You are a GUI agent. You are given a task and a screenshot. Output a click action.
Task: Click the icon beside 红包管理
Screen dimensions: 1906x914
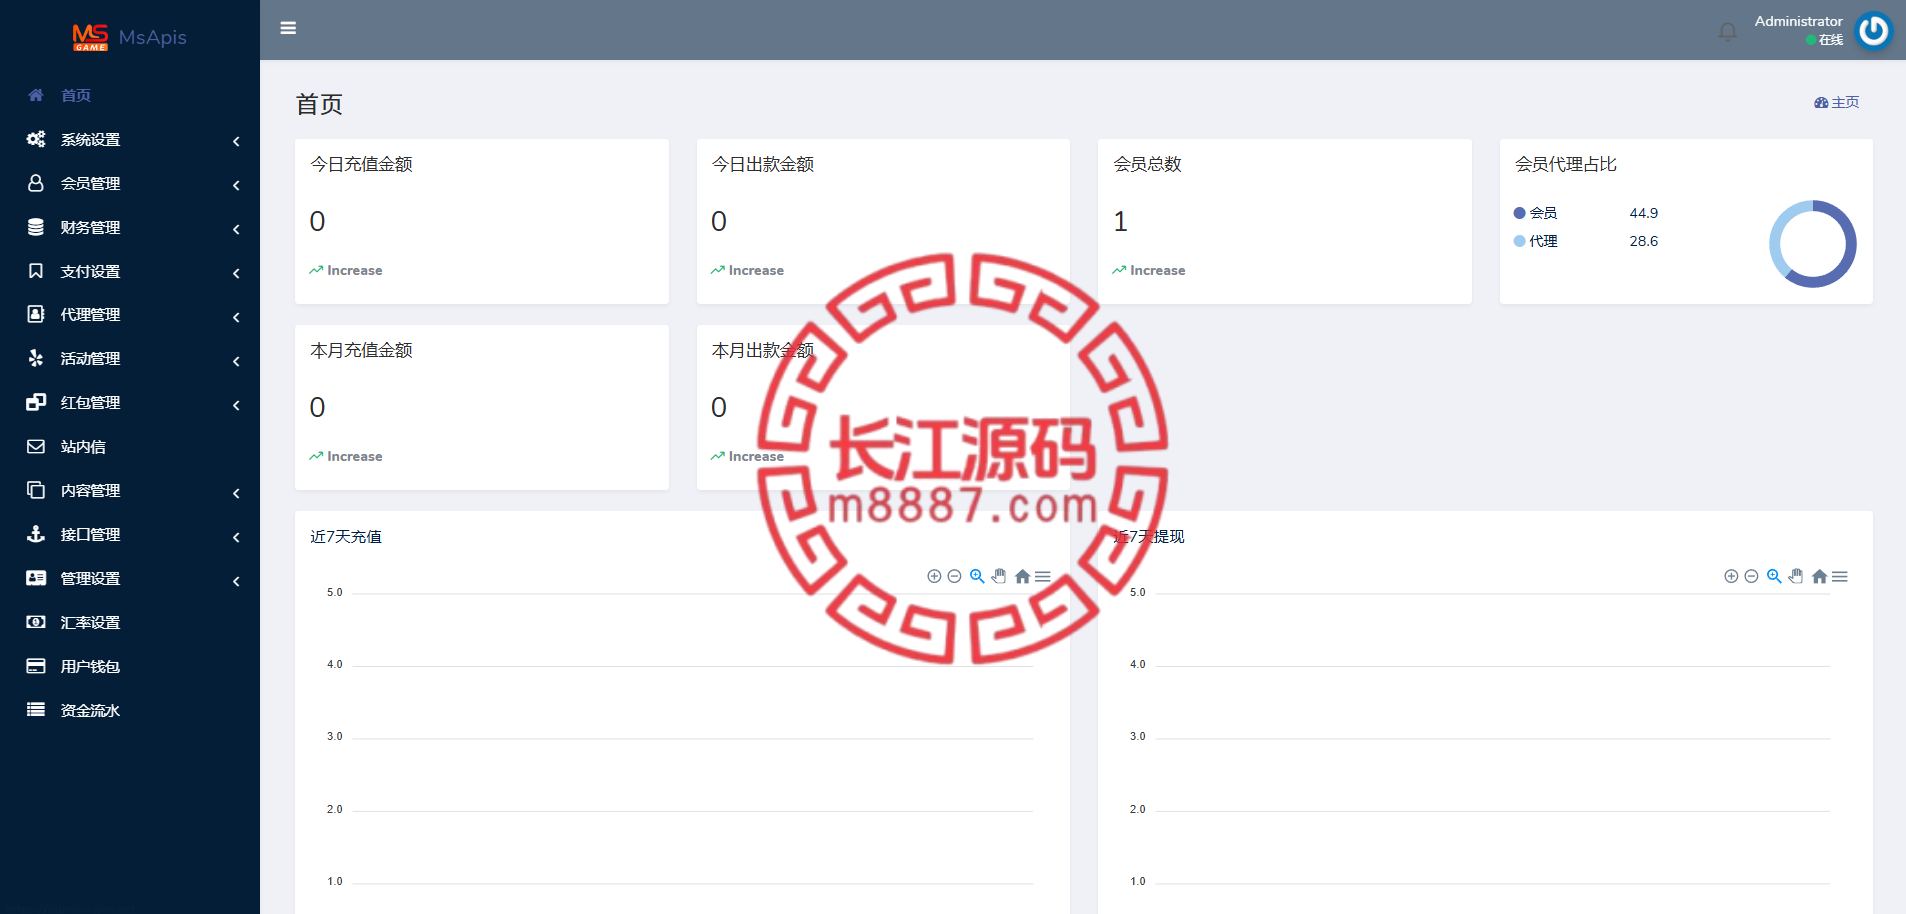point(36,402)
